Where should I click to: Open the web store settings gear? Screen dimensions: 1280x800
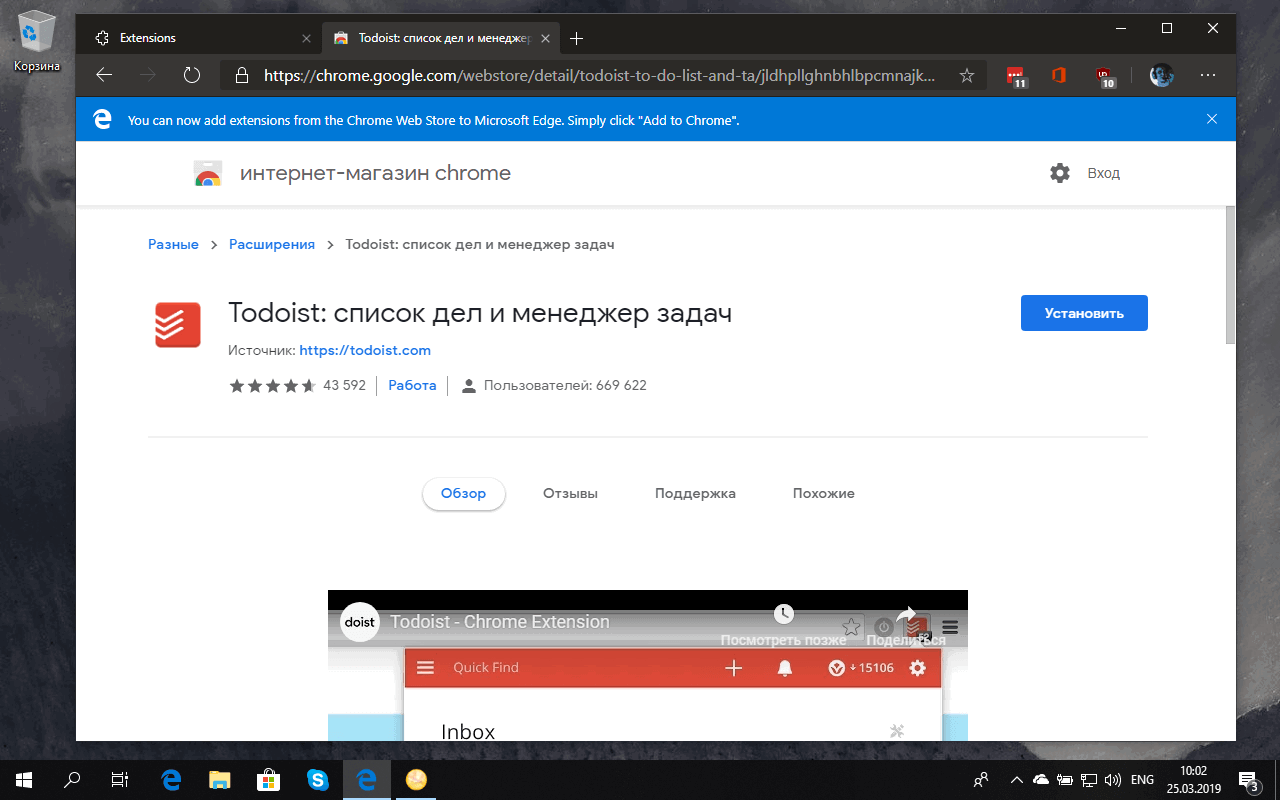pyautogui.click(x=1060, y=173)
